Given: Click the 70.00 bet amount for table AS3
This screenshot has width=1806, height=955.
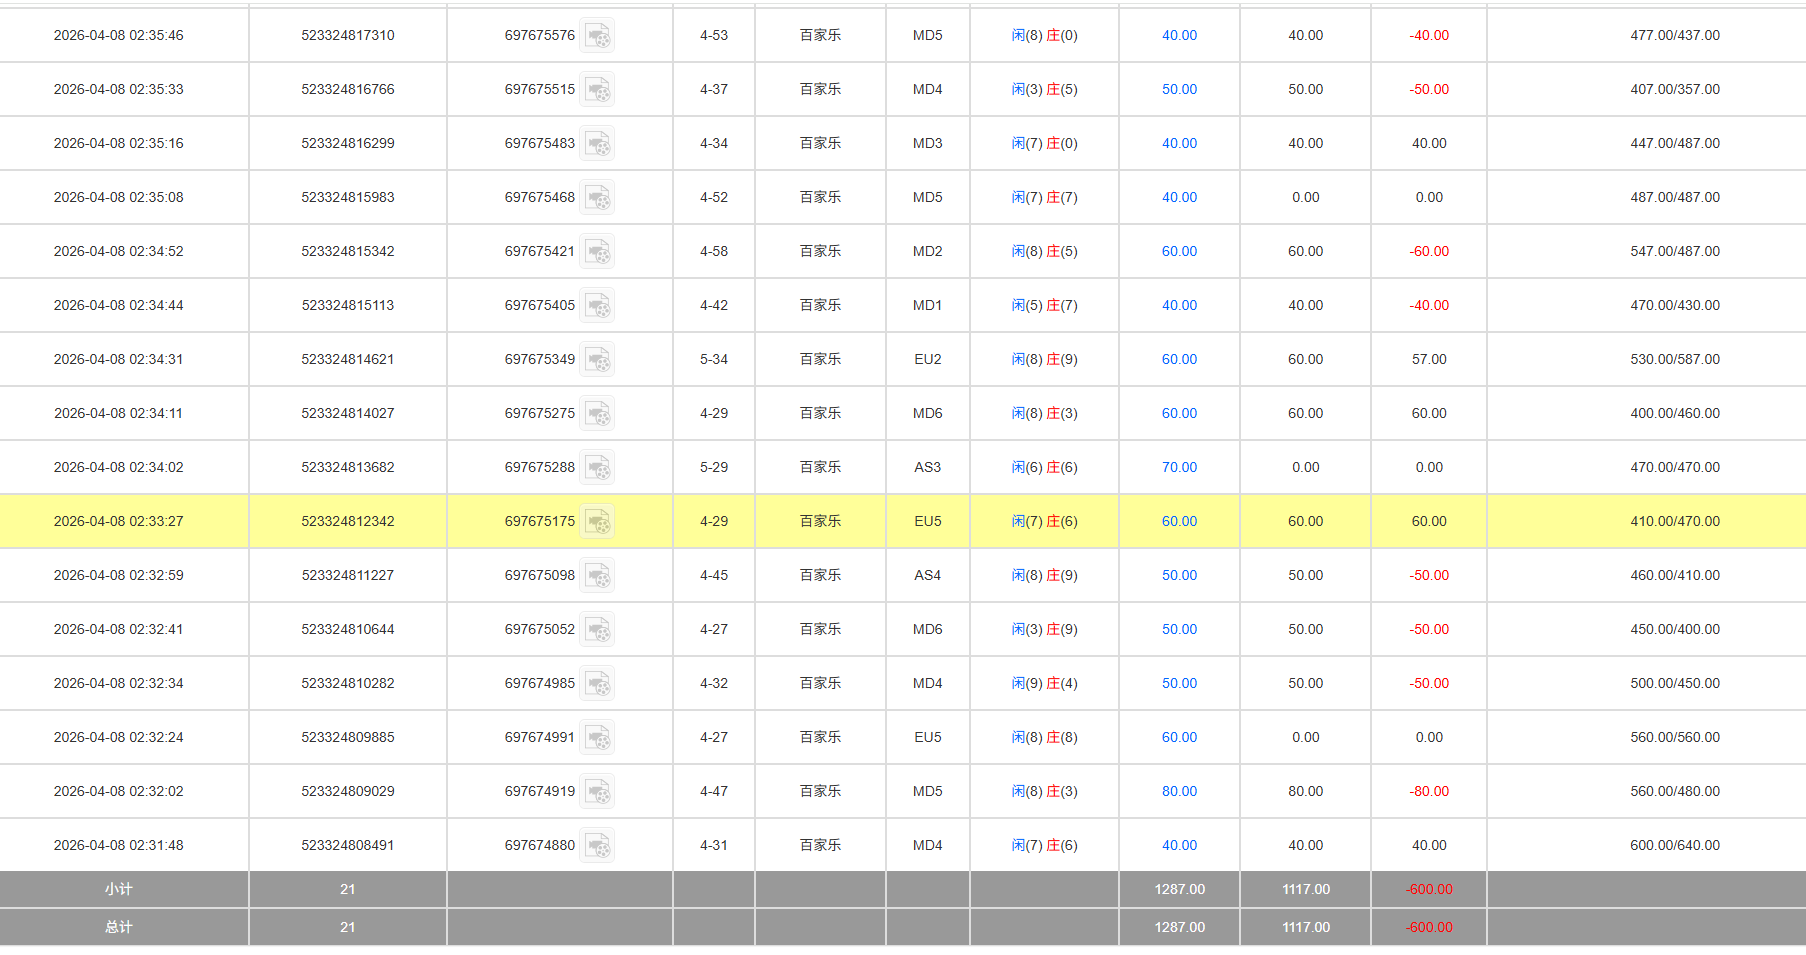Looking at the screenshot, I should 1179,467.
